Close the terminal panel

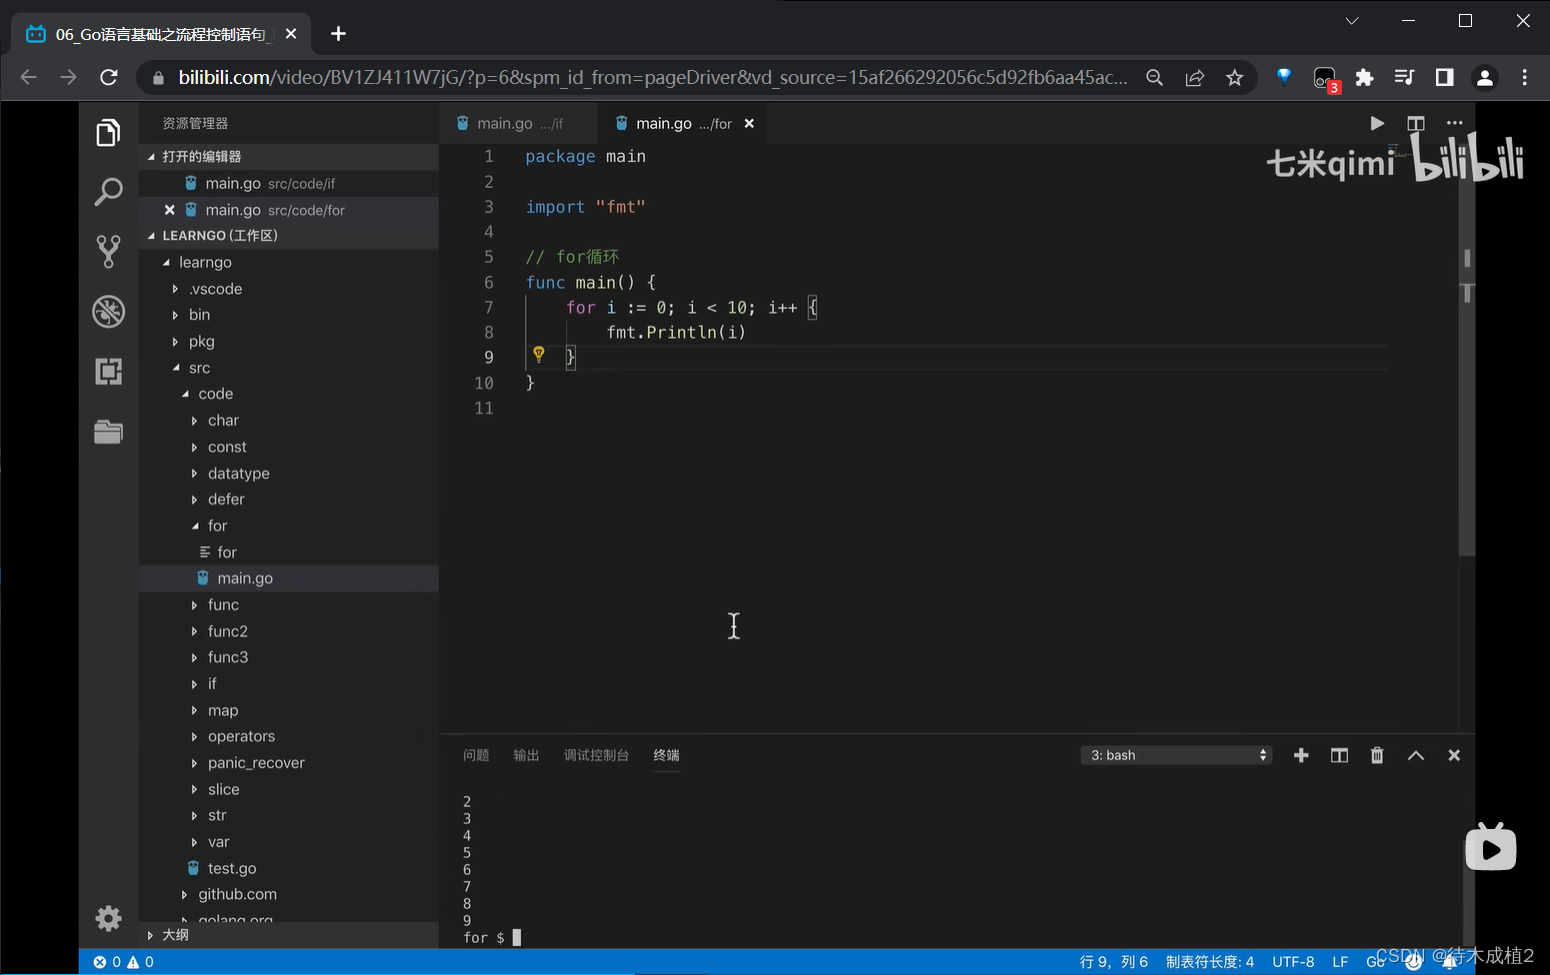point(1454,755)
